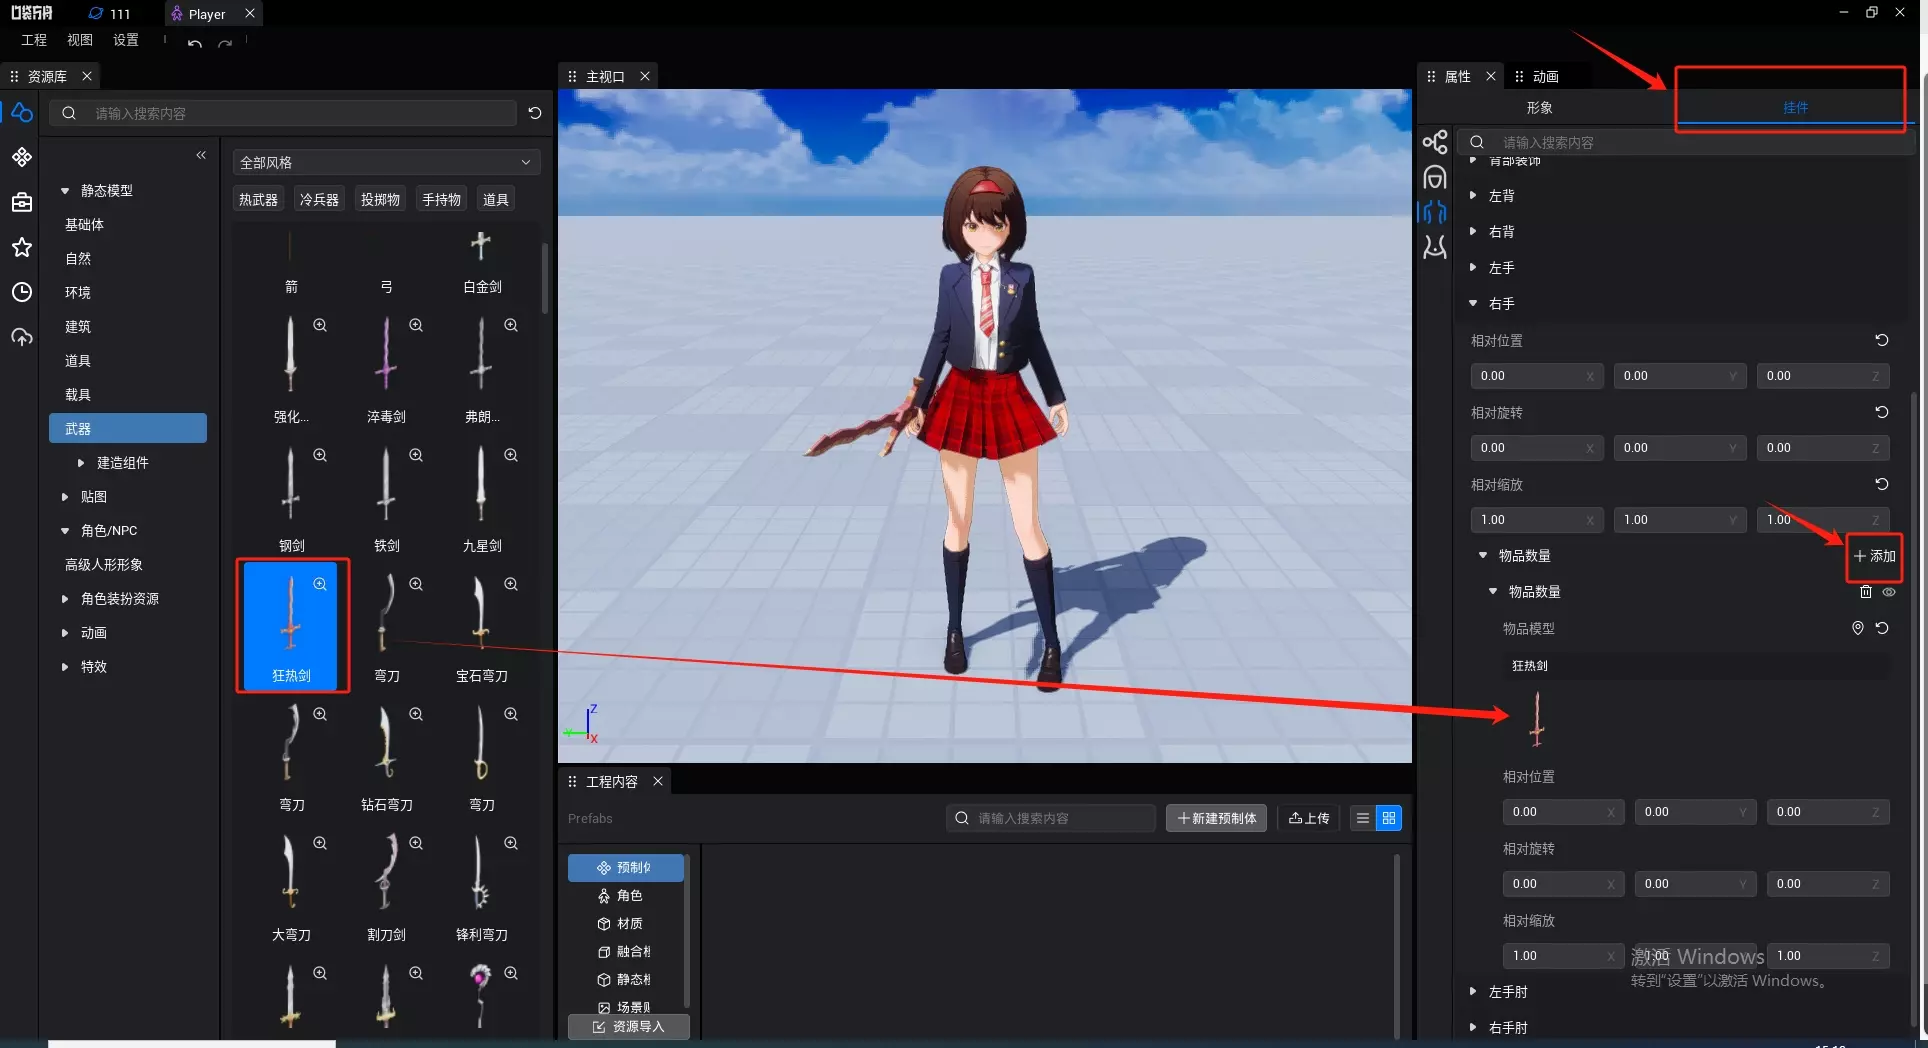This screenshot has width=1928, height=1048.
Task: Click the 新建预制体 button
Action: 1217,818
